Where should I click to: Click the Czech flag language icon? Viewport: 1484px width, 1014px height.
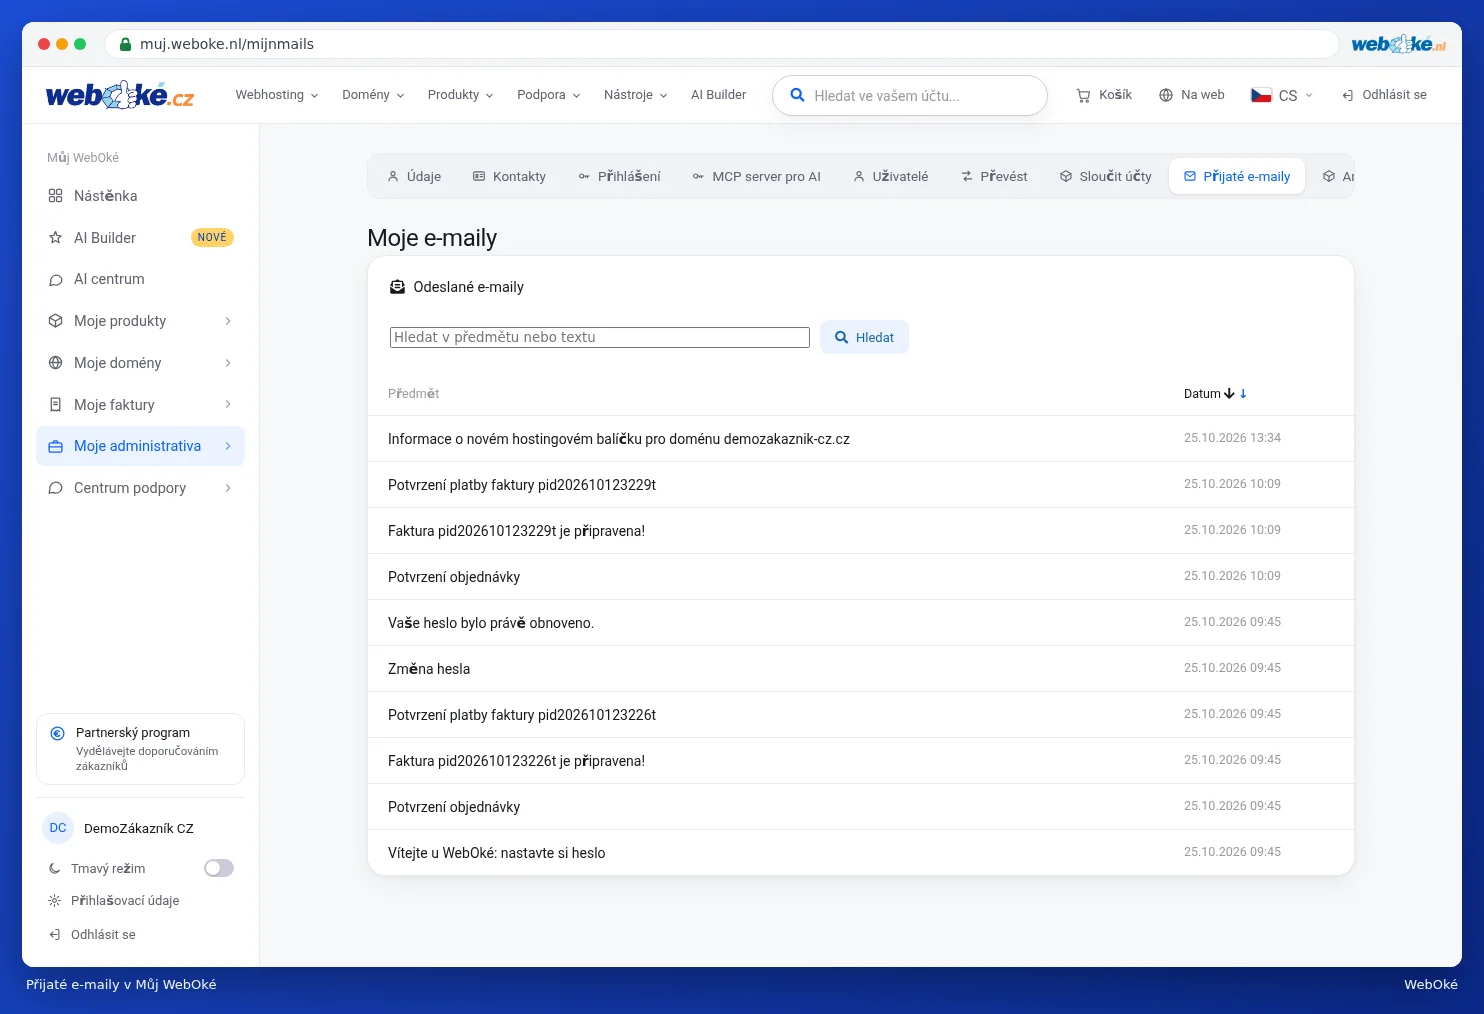click(x=1261, y=95)
